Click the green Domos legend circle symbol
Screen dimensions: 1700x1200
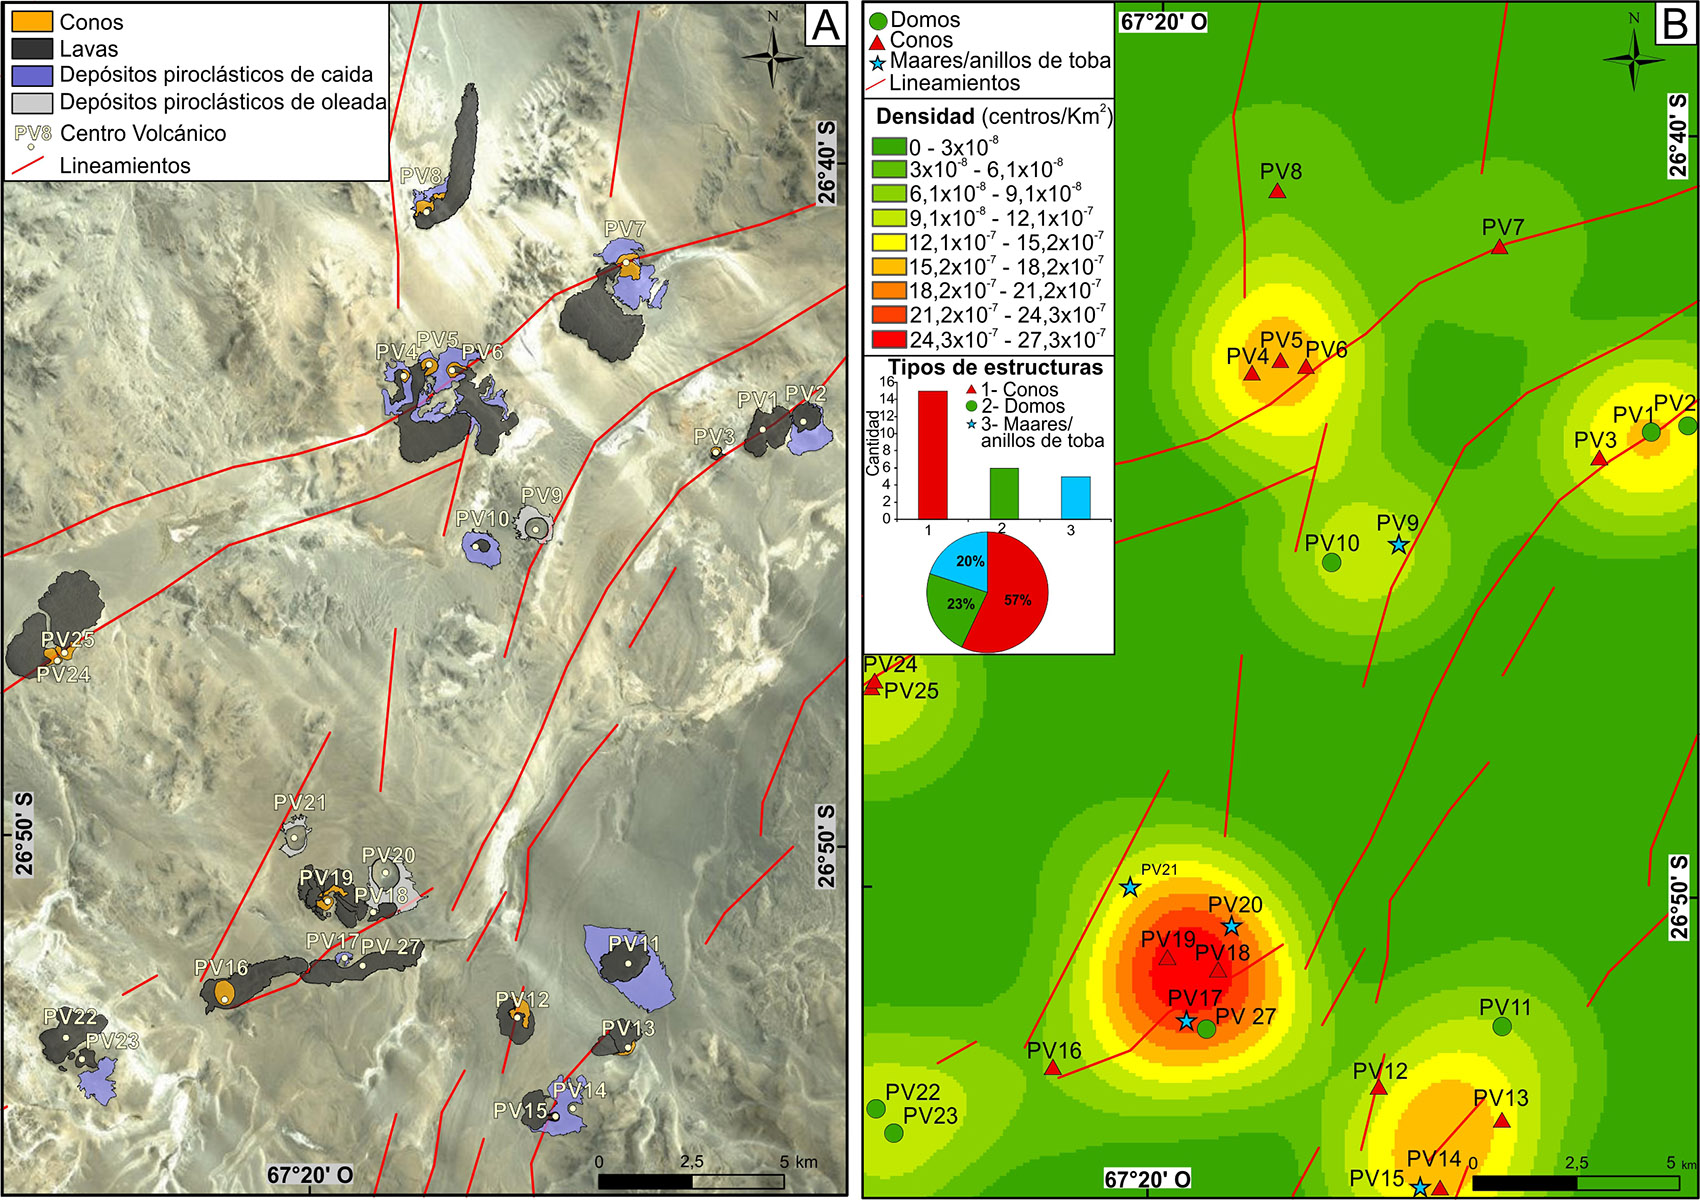878,21
